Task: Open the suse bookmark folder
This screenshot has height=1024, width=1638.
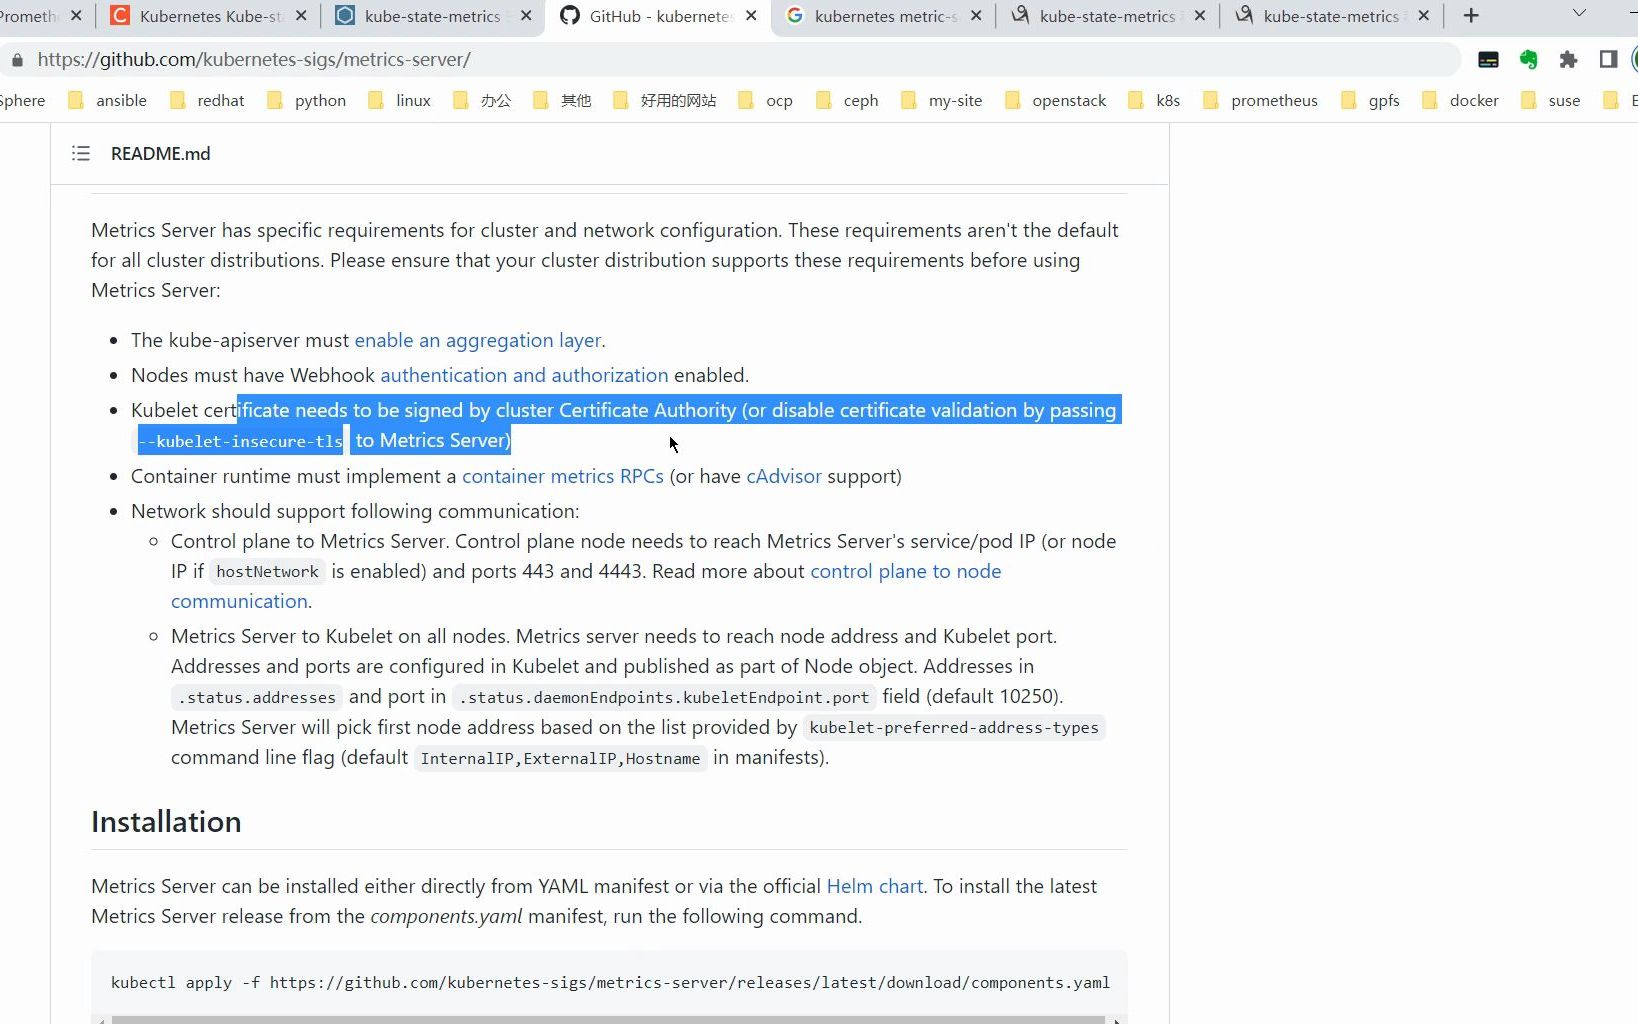Action: pos(1551,100)
